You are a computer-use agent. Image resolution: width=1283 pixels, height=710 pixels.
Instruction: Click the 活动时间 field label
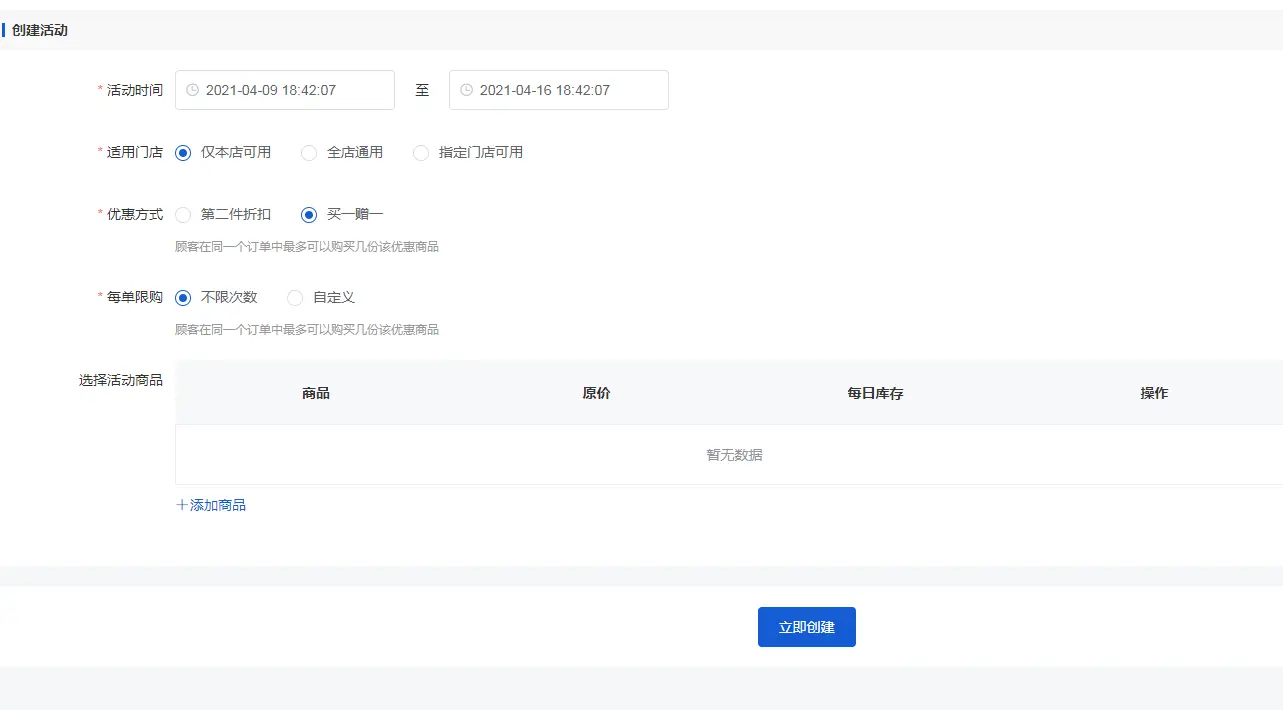135,90
